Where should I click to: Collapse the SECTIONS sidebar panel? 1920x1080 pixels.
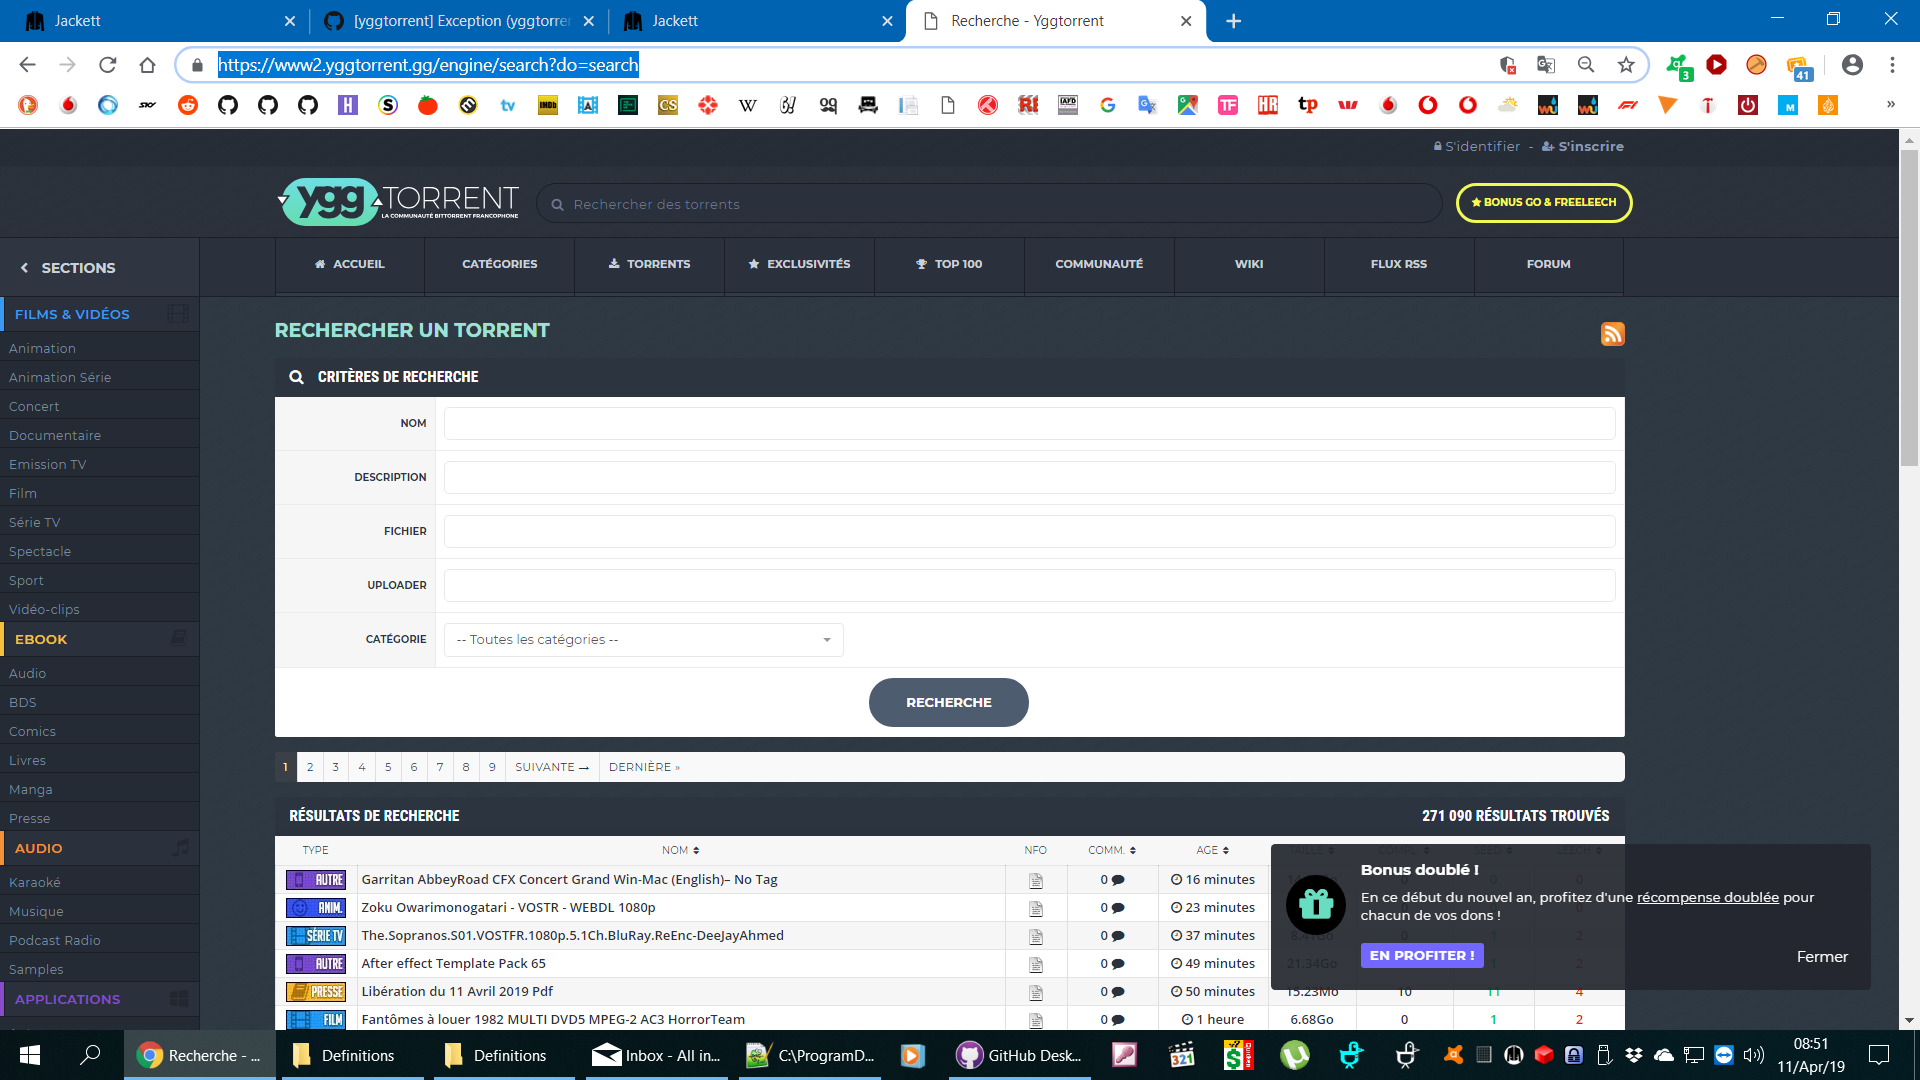pos(23,267)
